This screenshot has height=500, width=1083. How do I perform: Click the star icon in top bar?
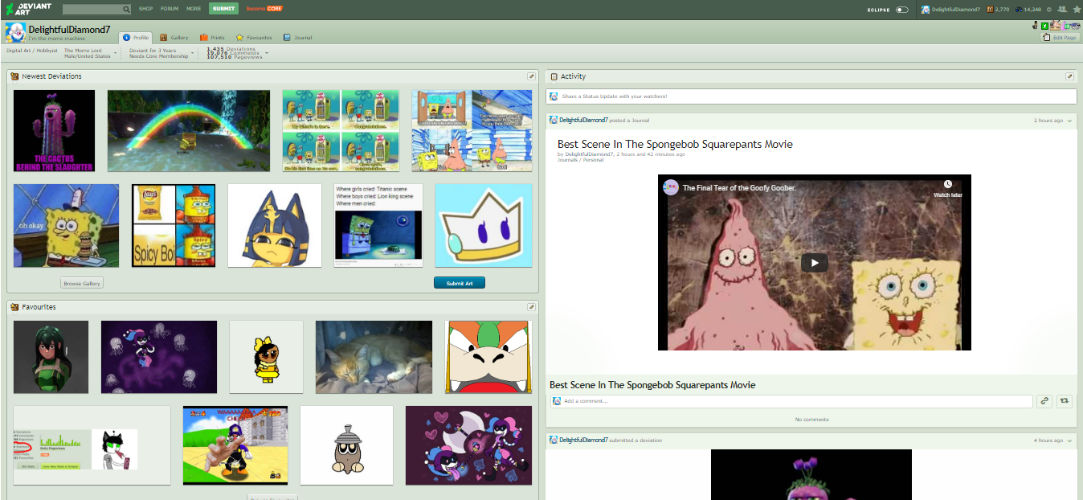(x=1076, y=10)
